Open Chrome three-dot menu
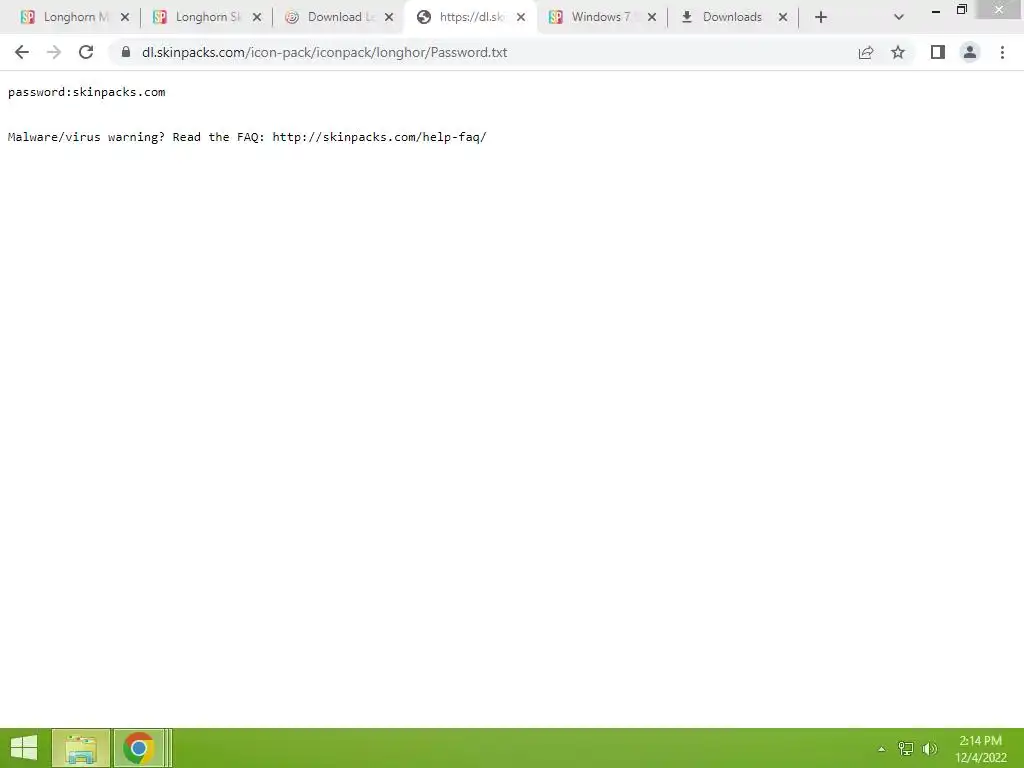The image size is (1024, 768). (x=1002, y=52)
